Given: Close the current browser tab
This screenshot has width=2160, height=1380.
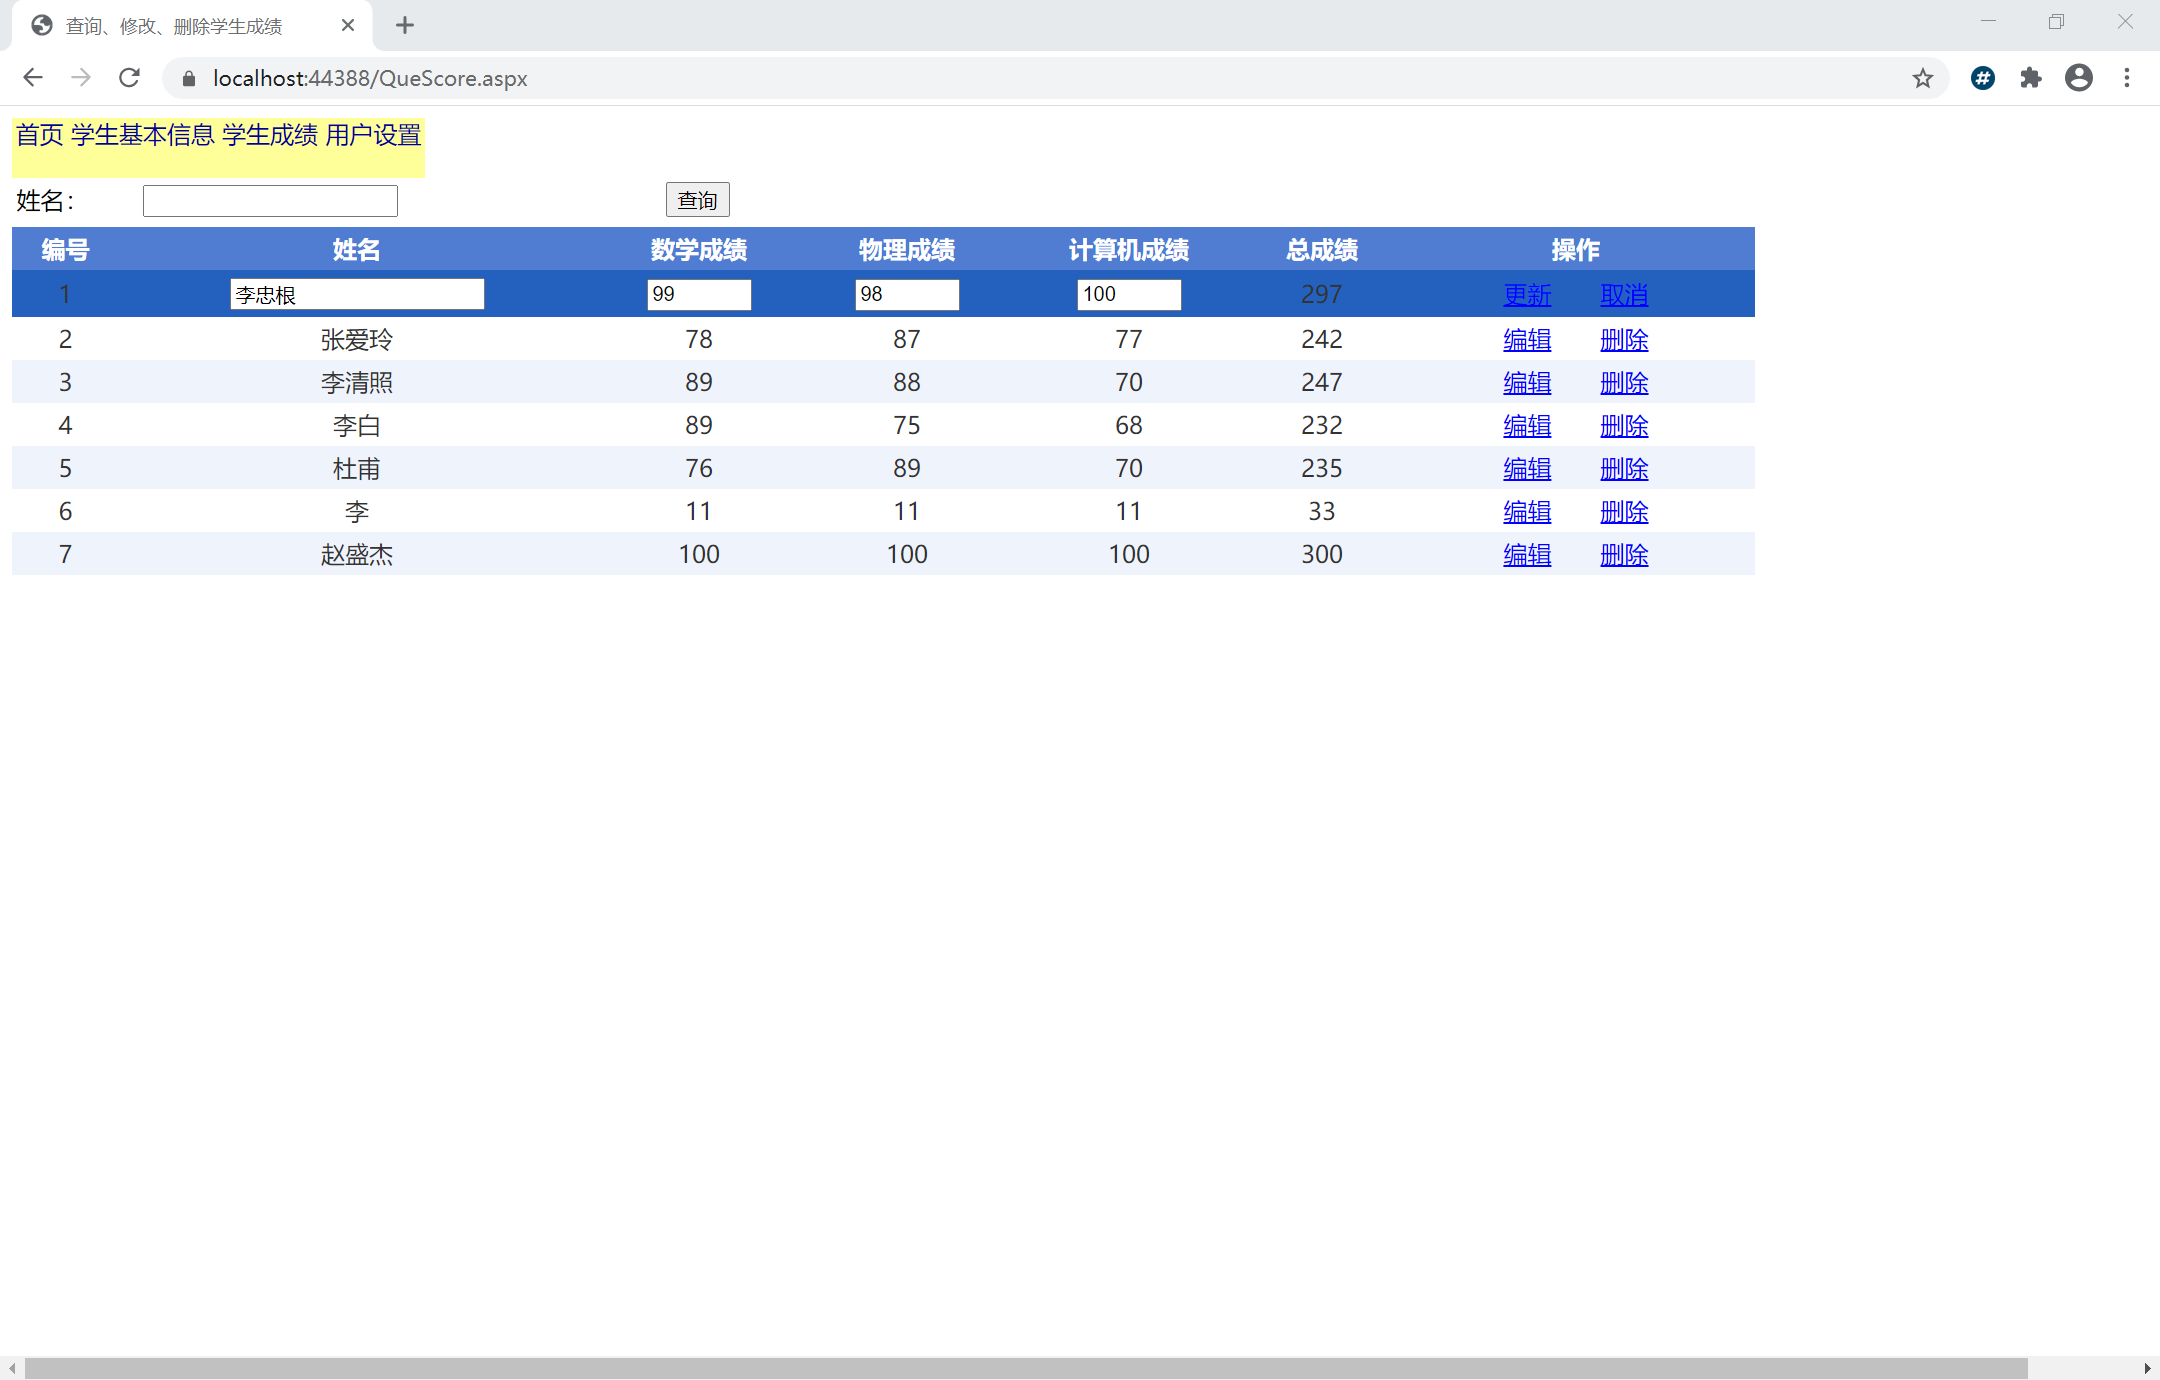Looking at the screenshot, I should pos(348,26).
